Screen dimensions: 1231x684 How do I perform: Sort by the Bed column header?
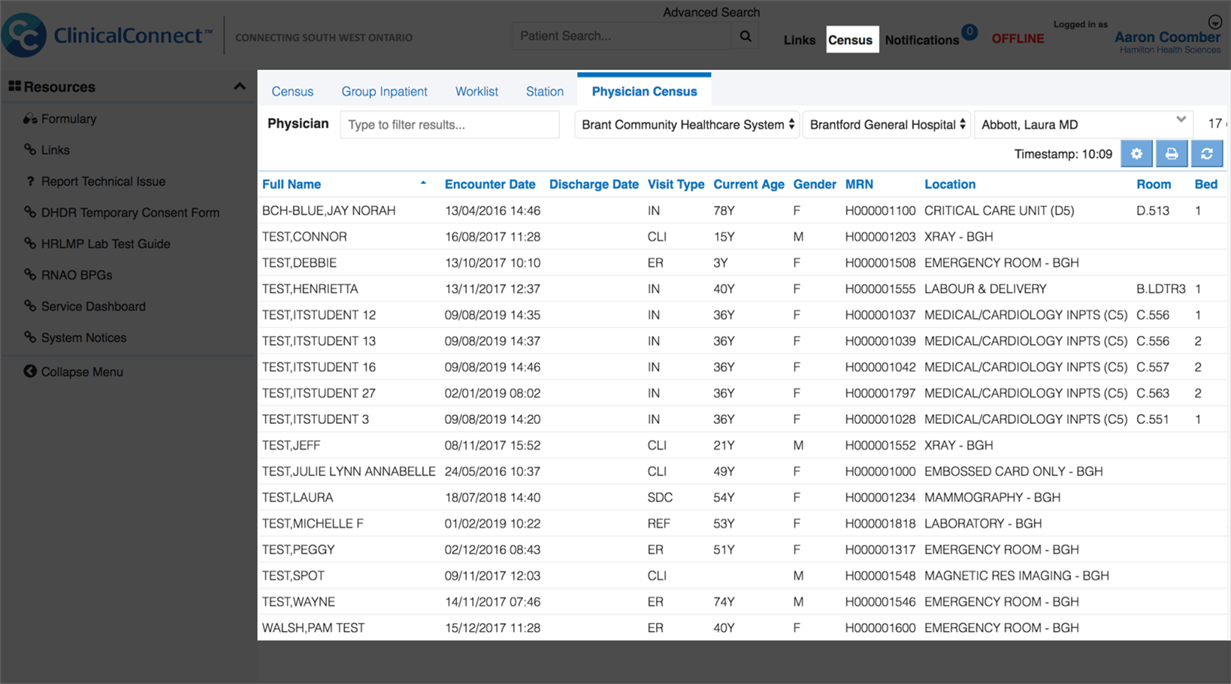1206,185
